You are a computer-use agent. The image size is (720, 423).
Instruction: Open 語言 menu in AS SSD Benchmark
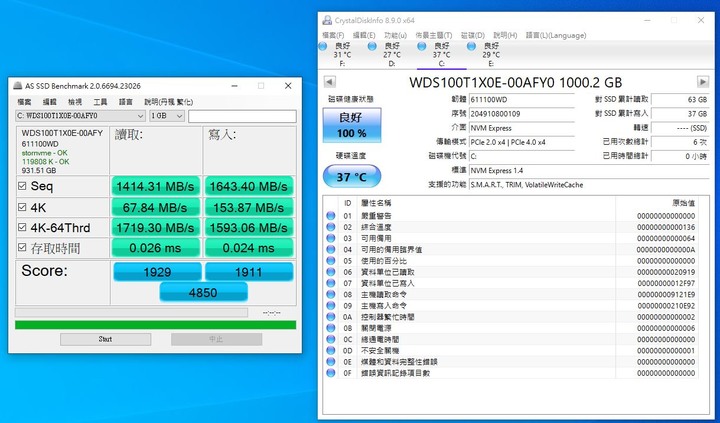[125, 102]
